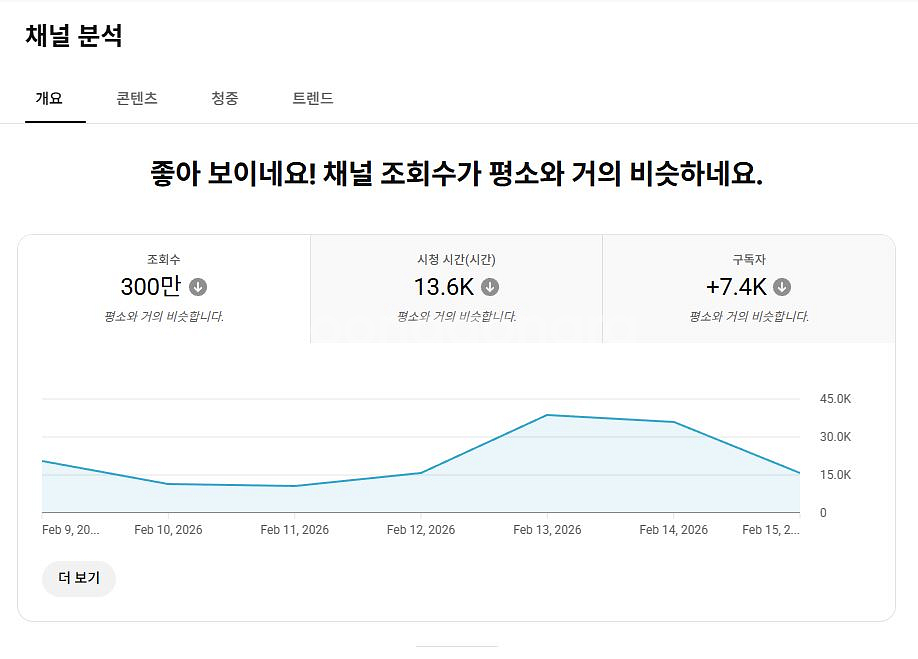
Task: Click the Feb 10, 2026 axis date label
Action: pos(168,530)
